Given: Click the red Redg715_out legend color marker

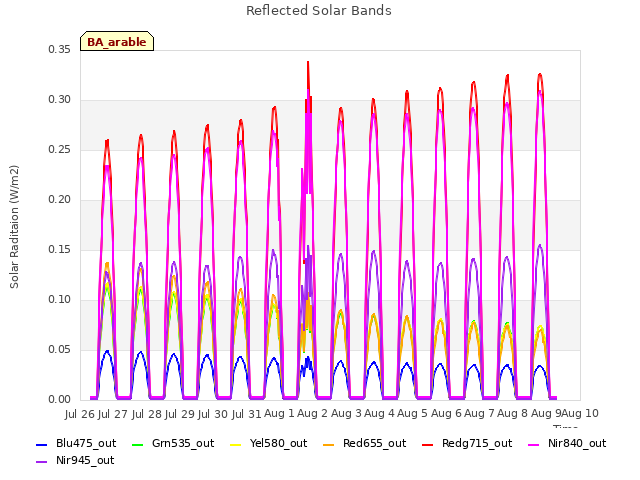Looking at the screenshot, I should 428,444.
